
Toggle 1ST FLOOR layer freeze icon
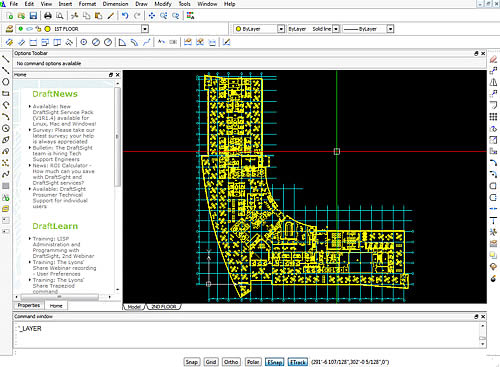coord(29,29)
